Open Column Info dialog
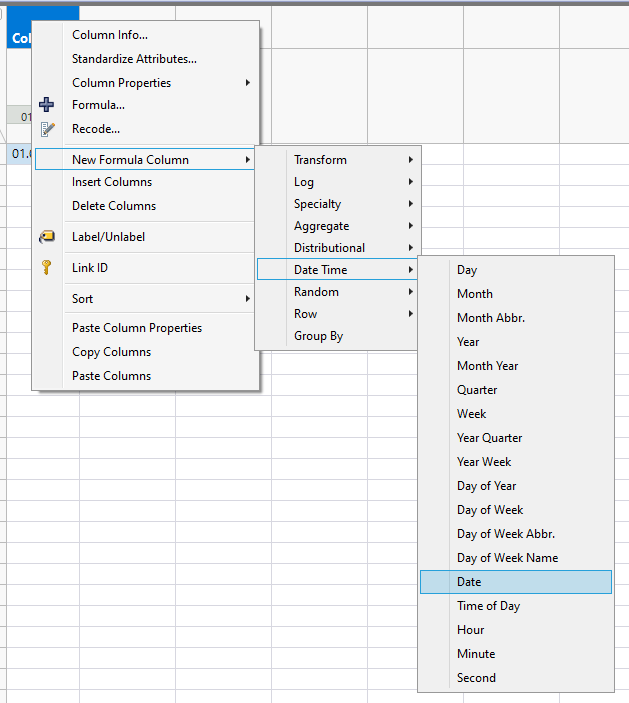This screenshot has height=703, width=629. click(x=110, y=35)
